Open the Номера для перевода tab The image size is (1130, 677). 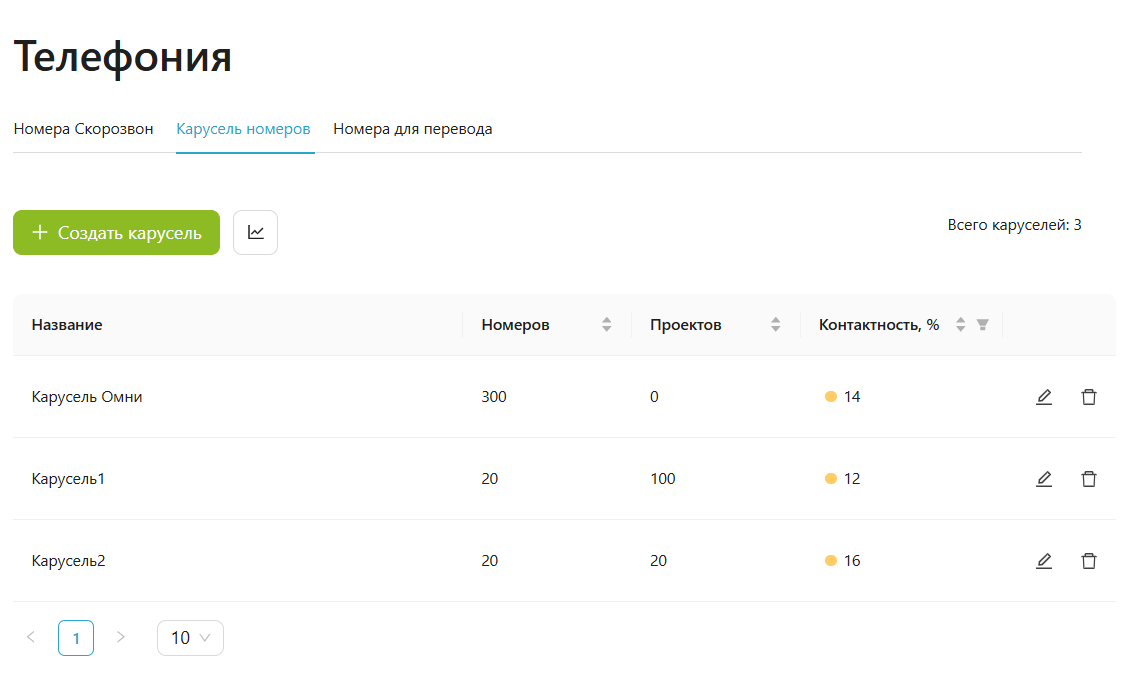(412, 128)
